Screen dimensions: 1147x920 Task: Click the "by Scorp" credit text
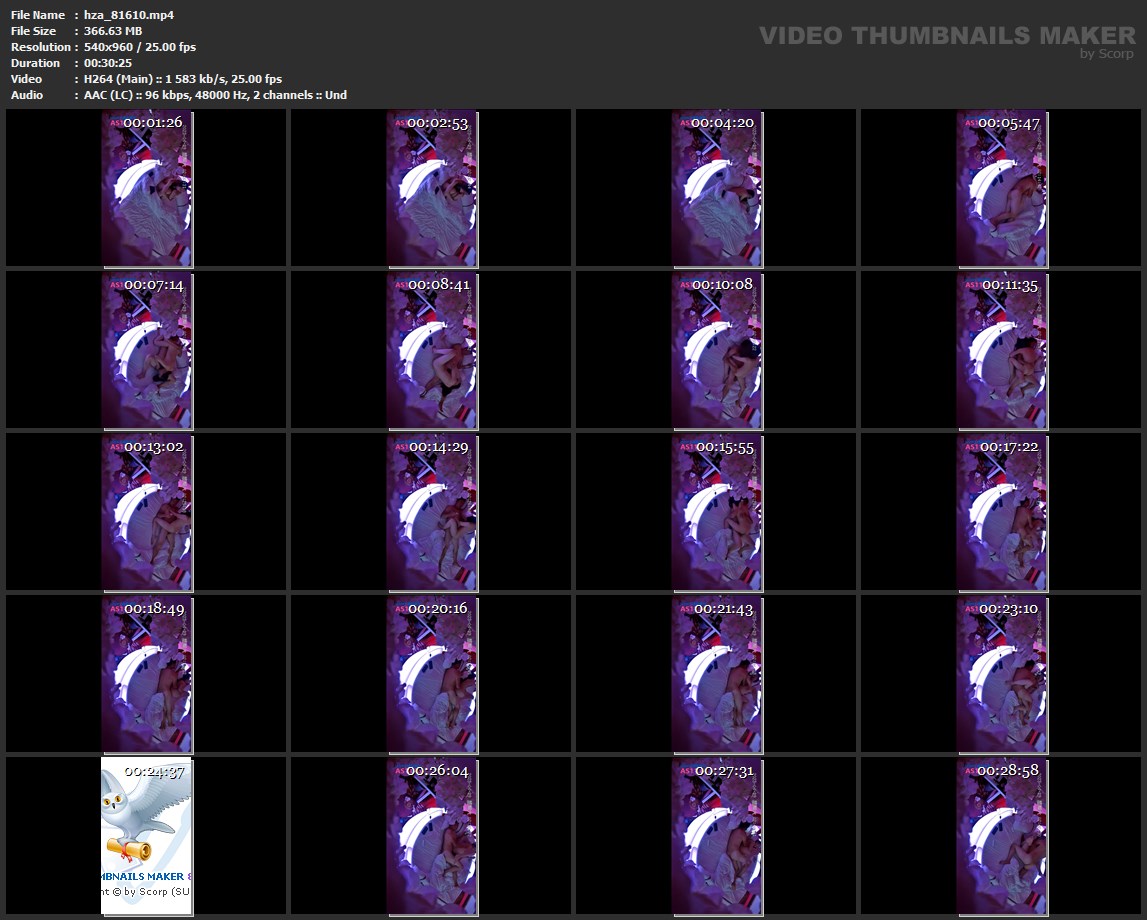(x=1107, y=54)
